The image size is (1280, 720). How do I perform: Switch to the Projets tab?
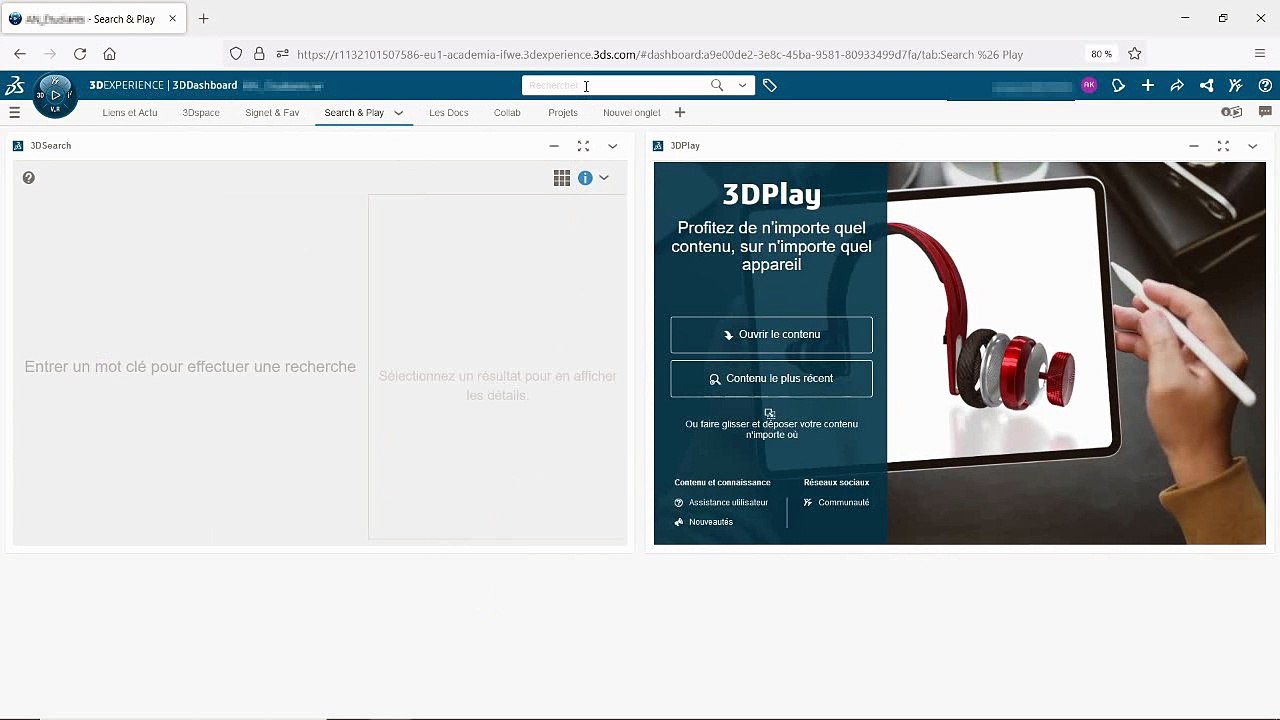coord(563,113)
